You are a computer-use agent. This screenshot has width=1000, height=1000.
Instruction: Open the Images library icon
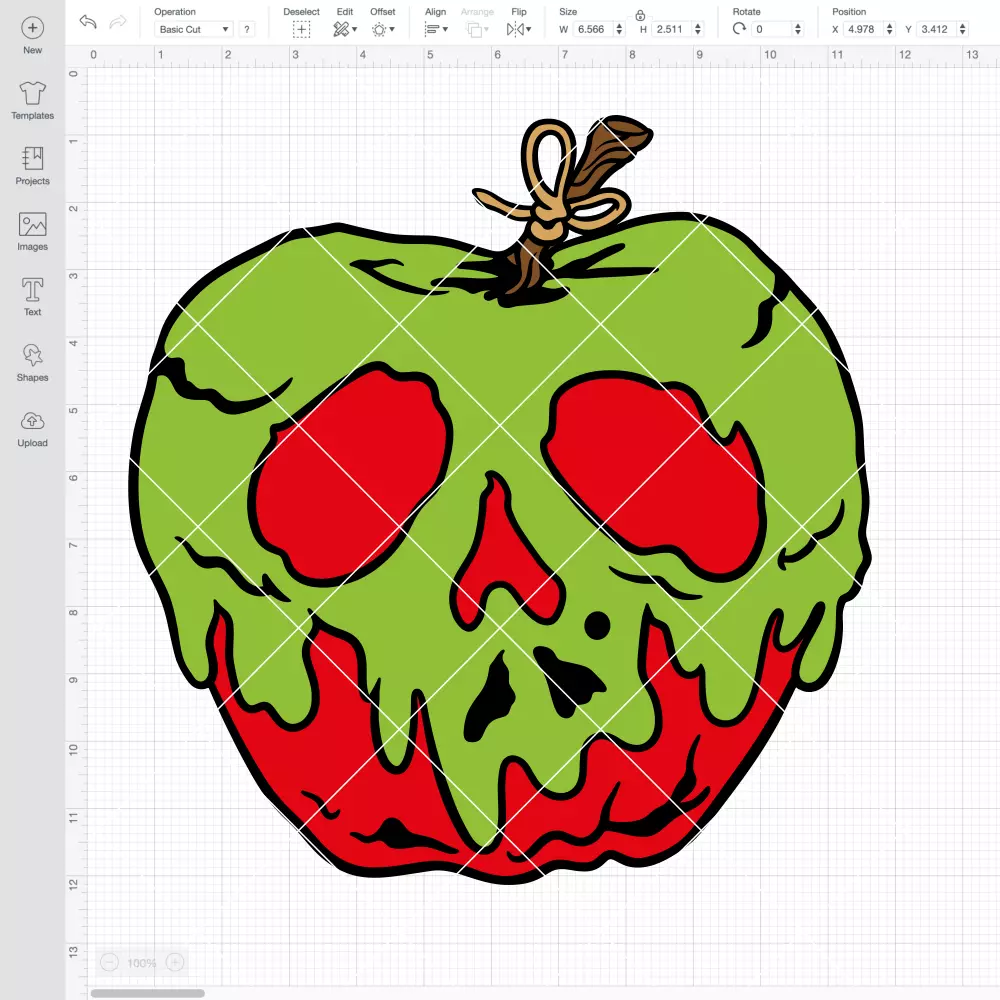33,224
